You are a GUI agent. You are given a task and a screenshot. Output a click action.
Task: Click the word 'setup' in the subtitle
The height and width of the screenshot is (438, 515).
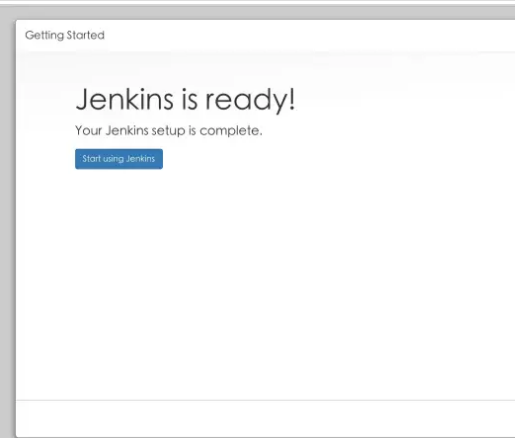pyautogui.click(x=168, y=131)
